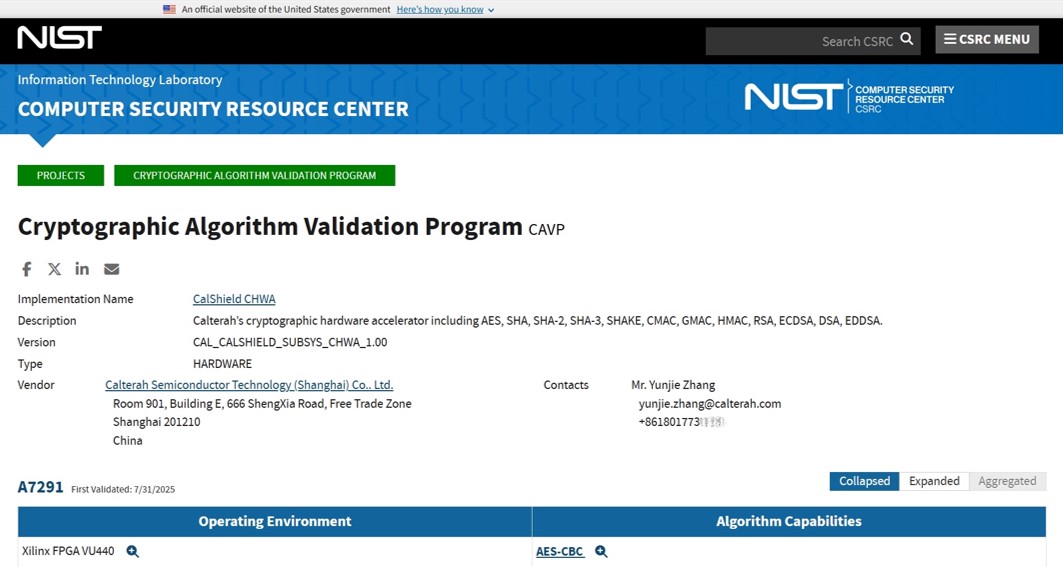Choose the Aggregated view option
Viewport: 1063px width, 567px height.
1007,481
